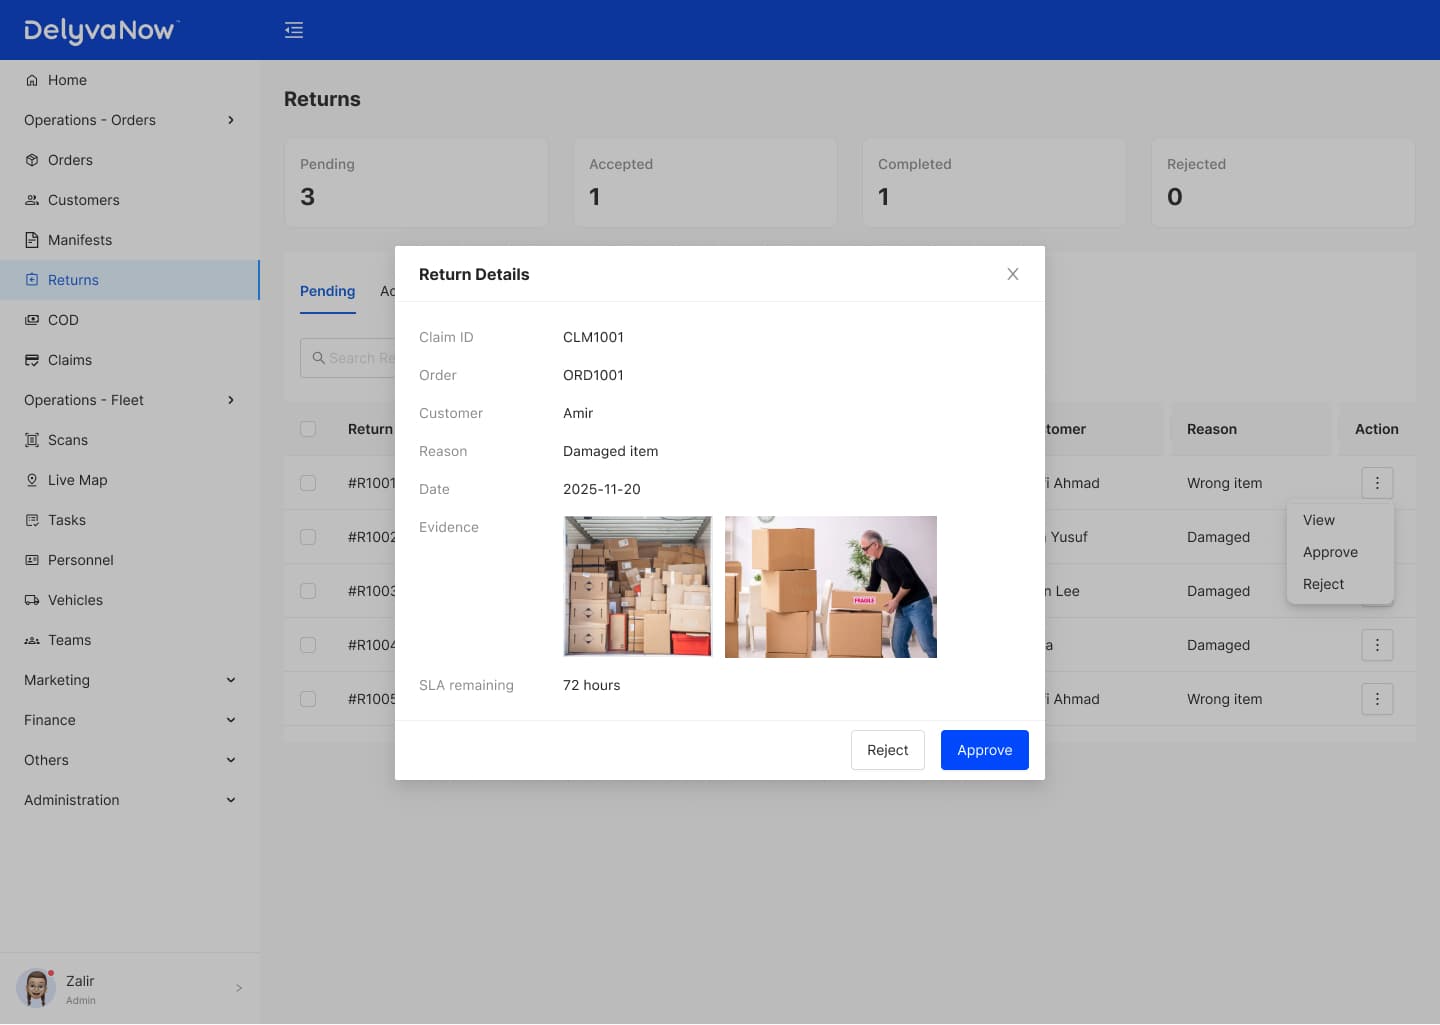Click the Orders box icon in sidebar
The height and width of the screenshot is (1025, 1440).
click(x=32, y=160)
